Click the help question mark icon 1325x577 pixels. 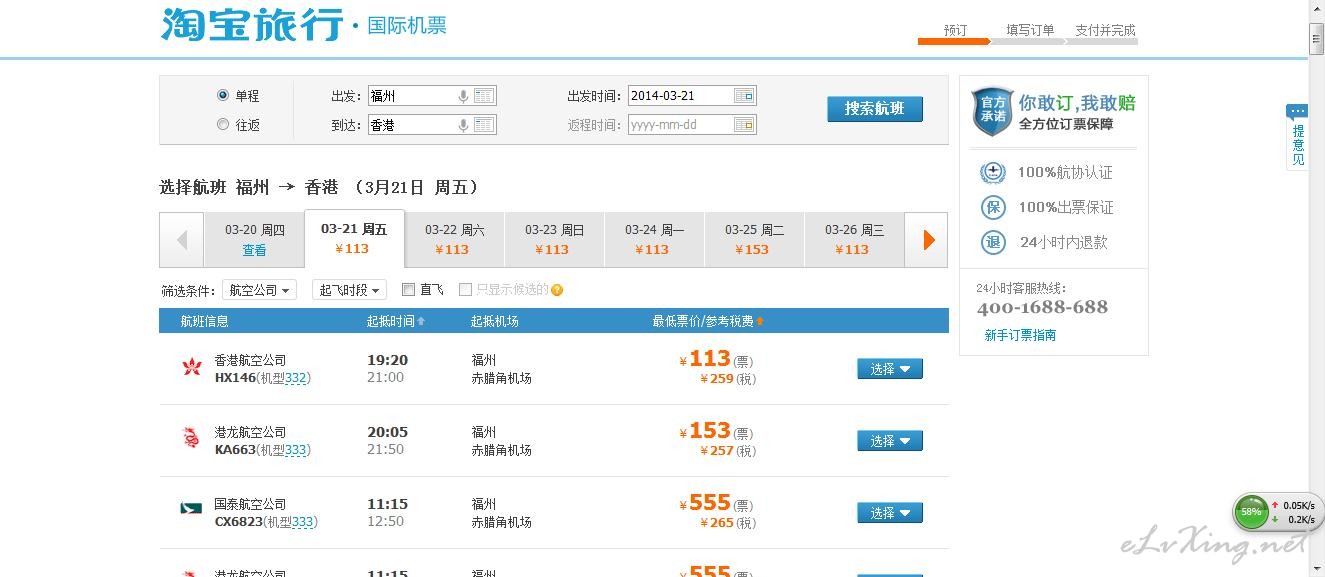click(x=557, y=290)
